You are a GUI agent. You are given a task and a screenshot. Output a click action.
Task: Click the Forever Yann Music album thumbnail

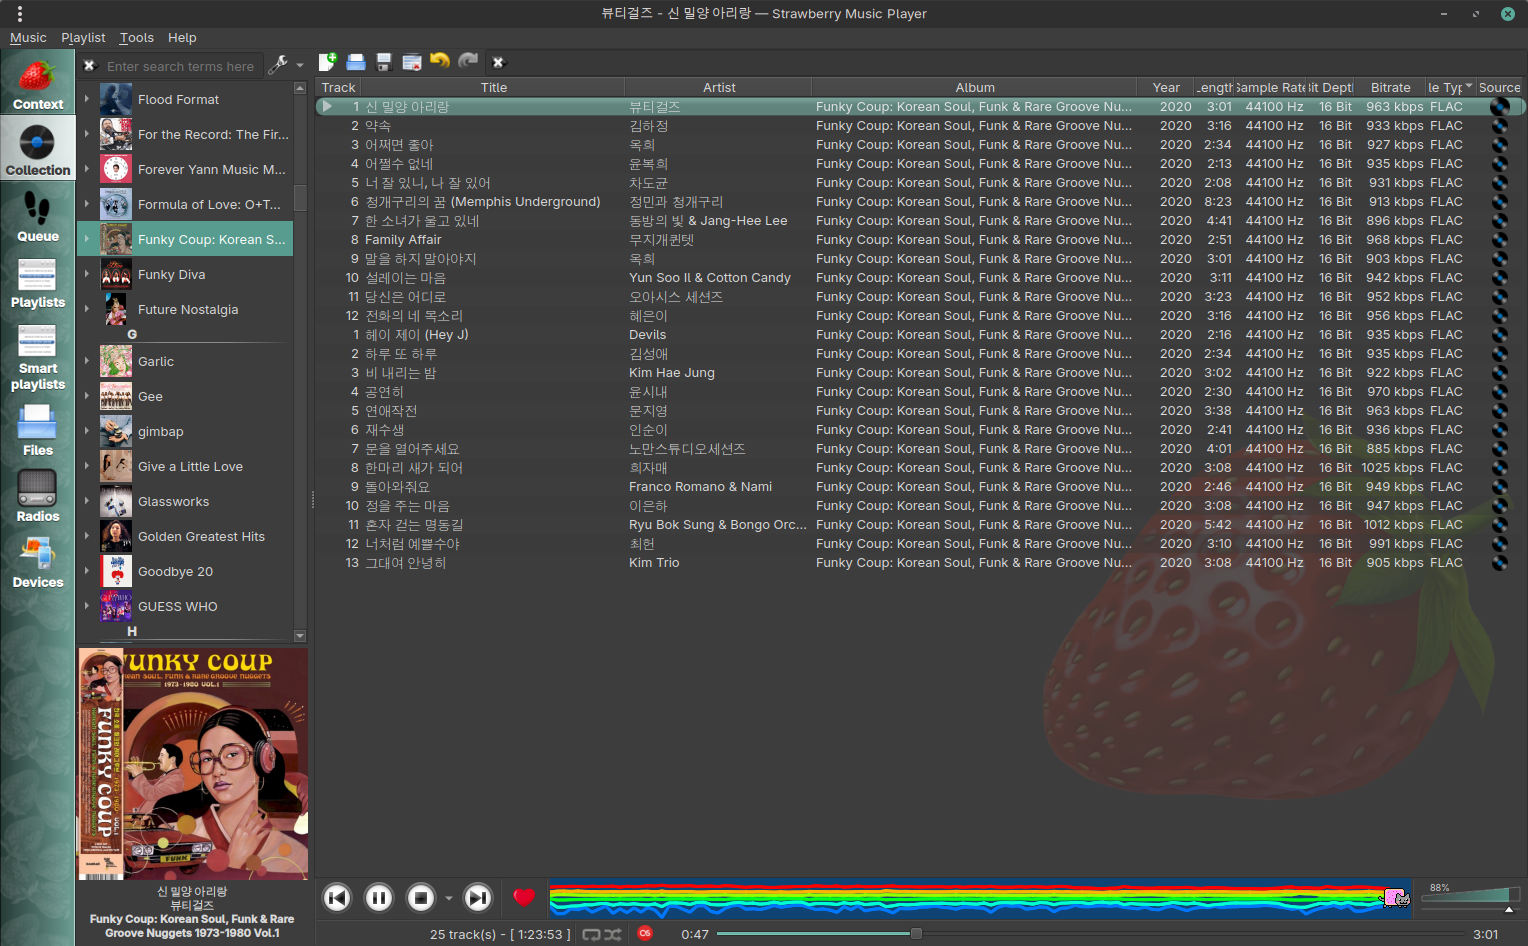tap(116, 169)
